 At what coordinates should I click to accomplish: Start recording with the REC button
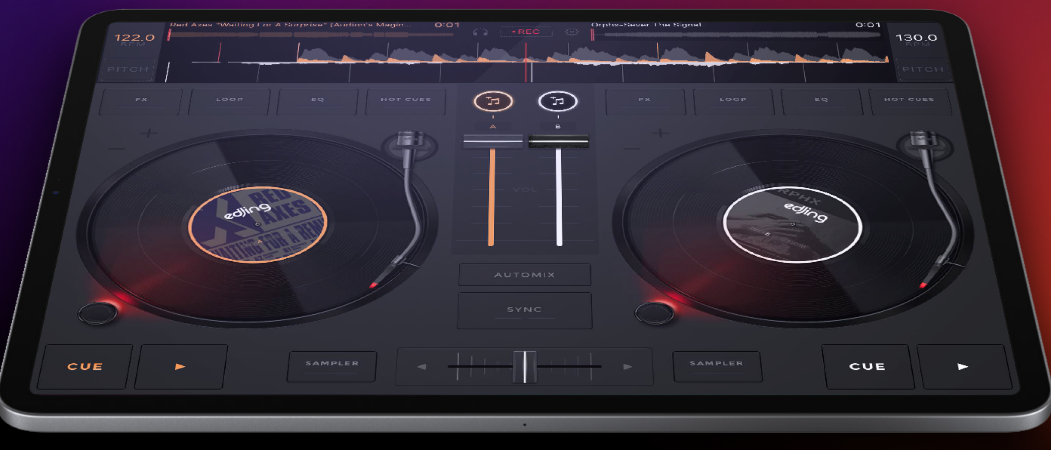[526, 32]
